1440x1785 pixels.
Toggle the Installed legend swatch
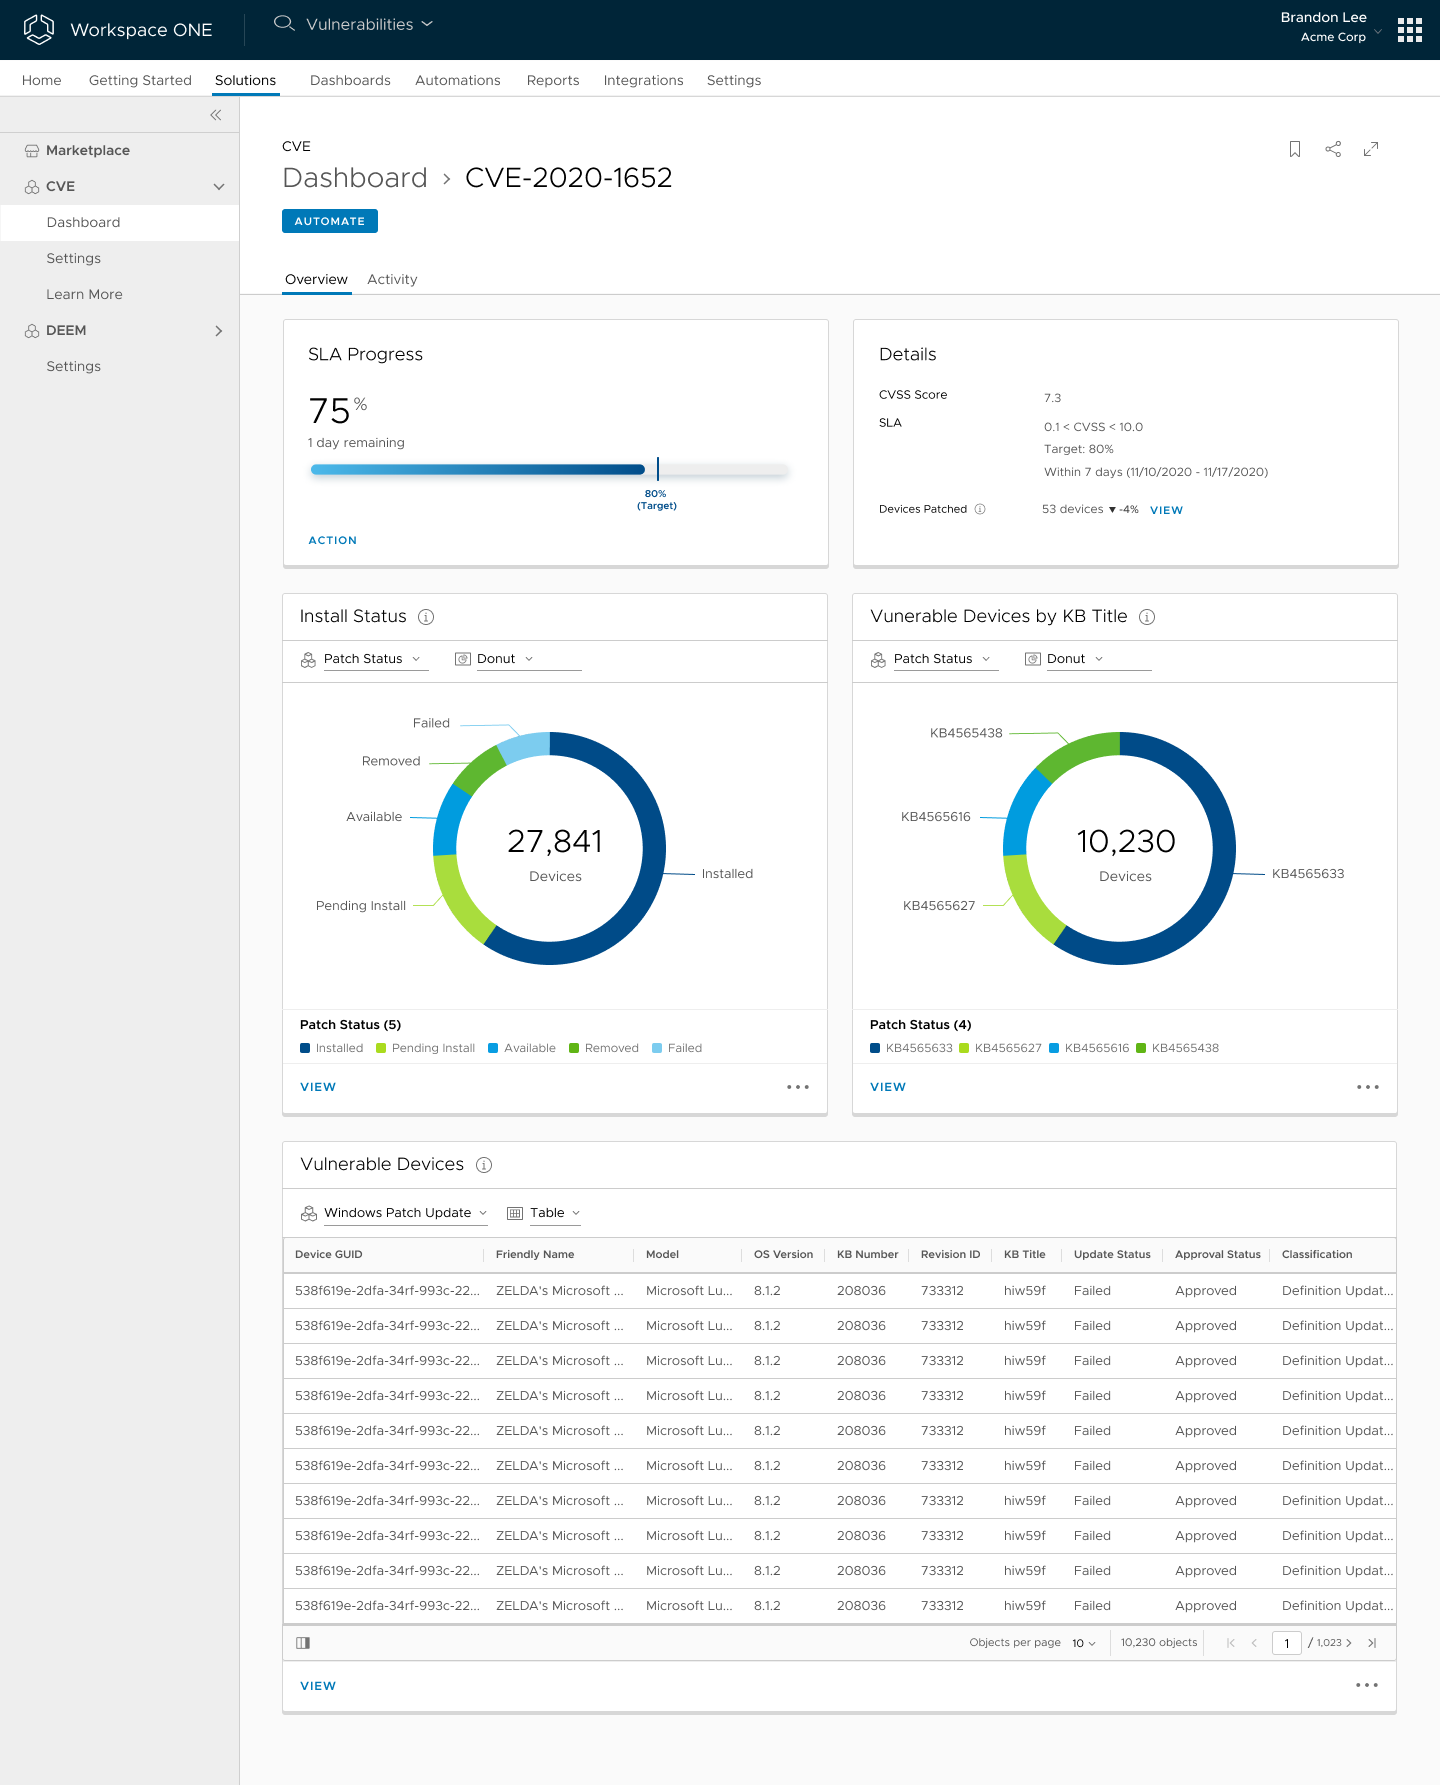[305, 1048]
